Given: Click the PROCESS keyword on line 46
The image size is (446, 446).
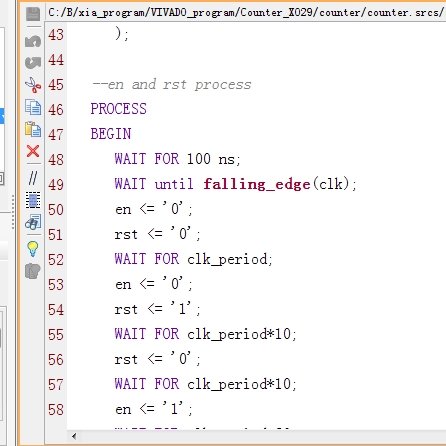Looking at the screenshot, I should [118, 109].
